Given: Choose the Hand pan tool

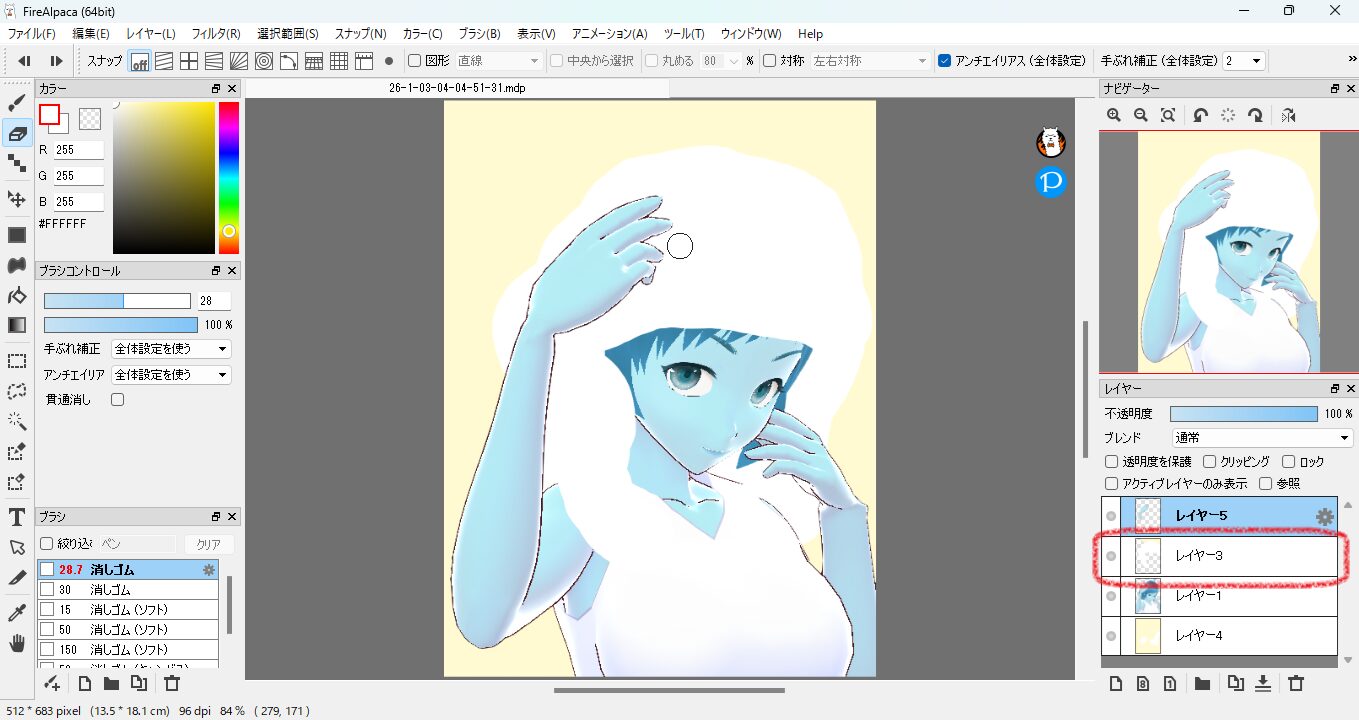Looking at the screenshot, I should pos(17,643).
